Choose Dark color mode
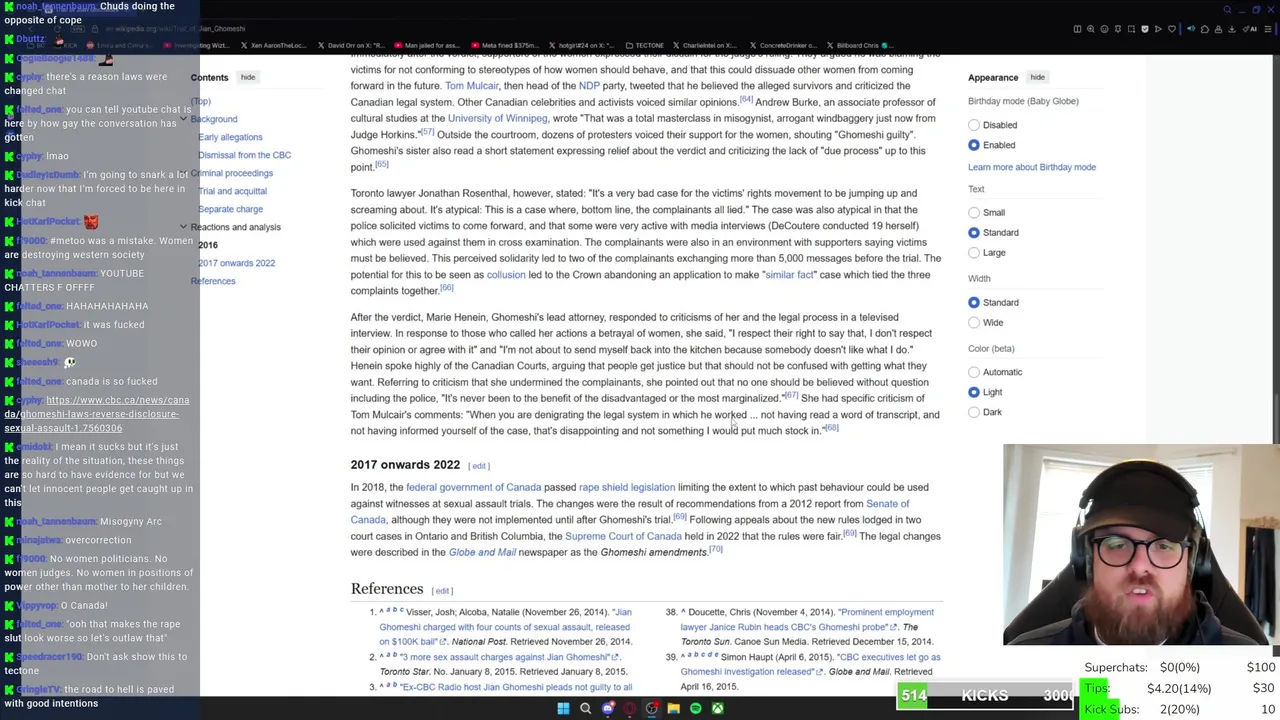Screen dimensions: 1280x720 tap(974, 412)
